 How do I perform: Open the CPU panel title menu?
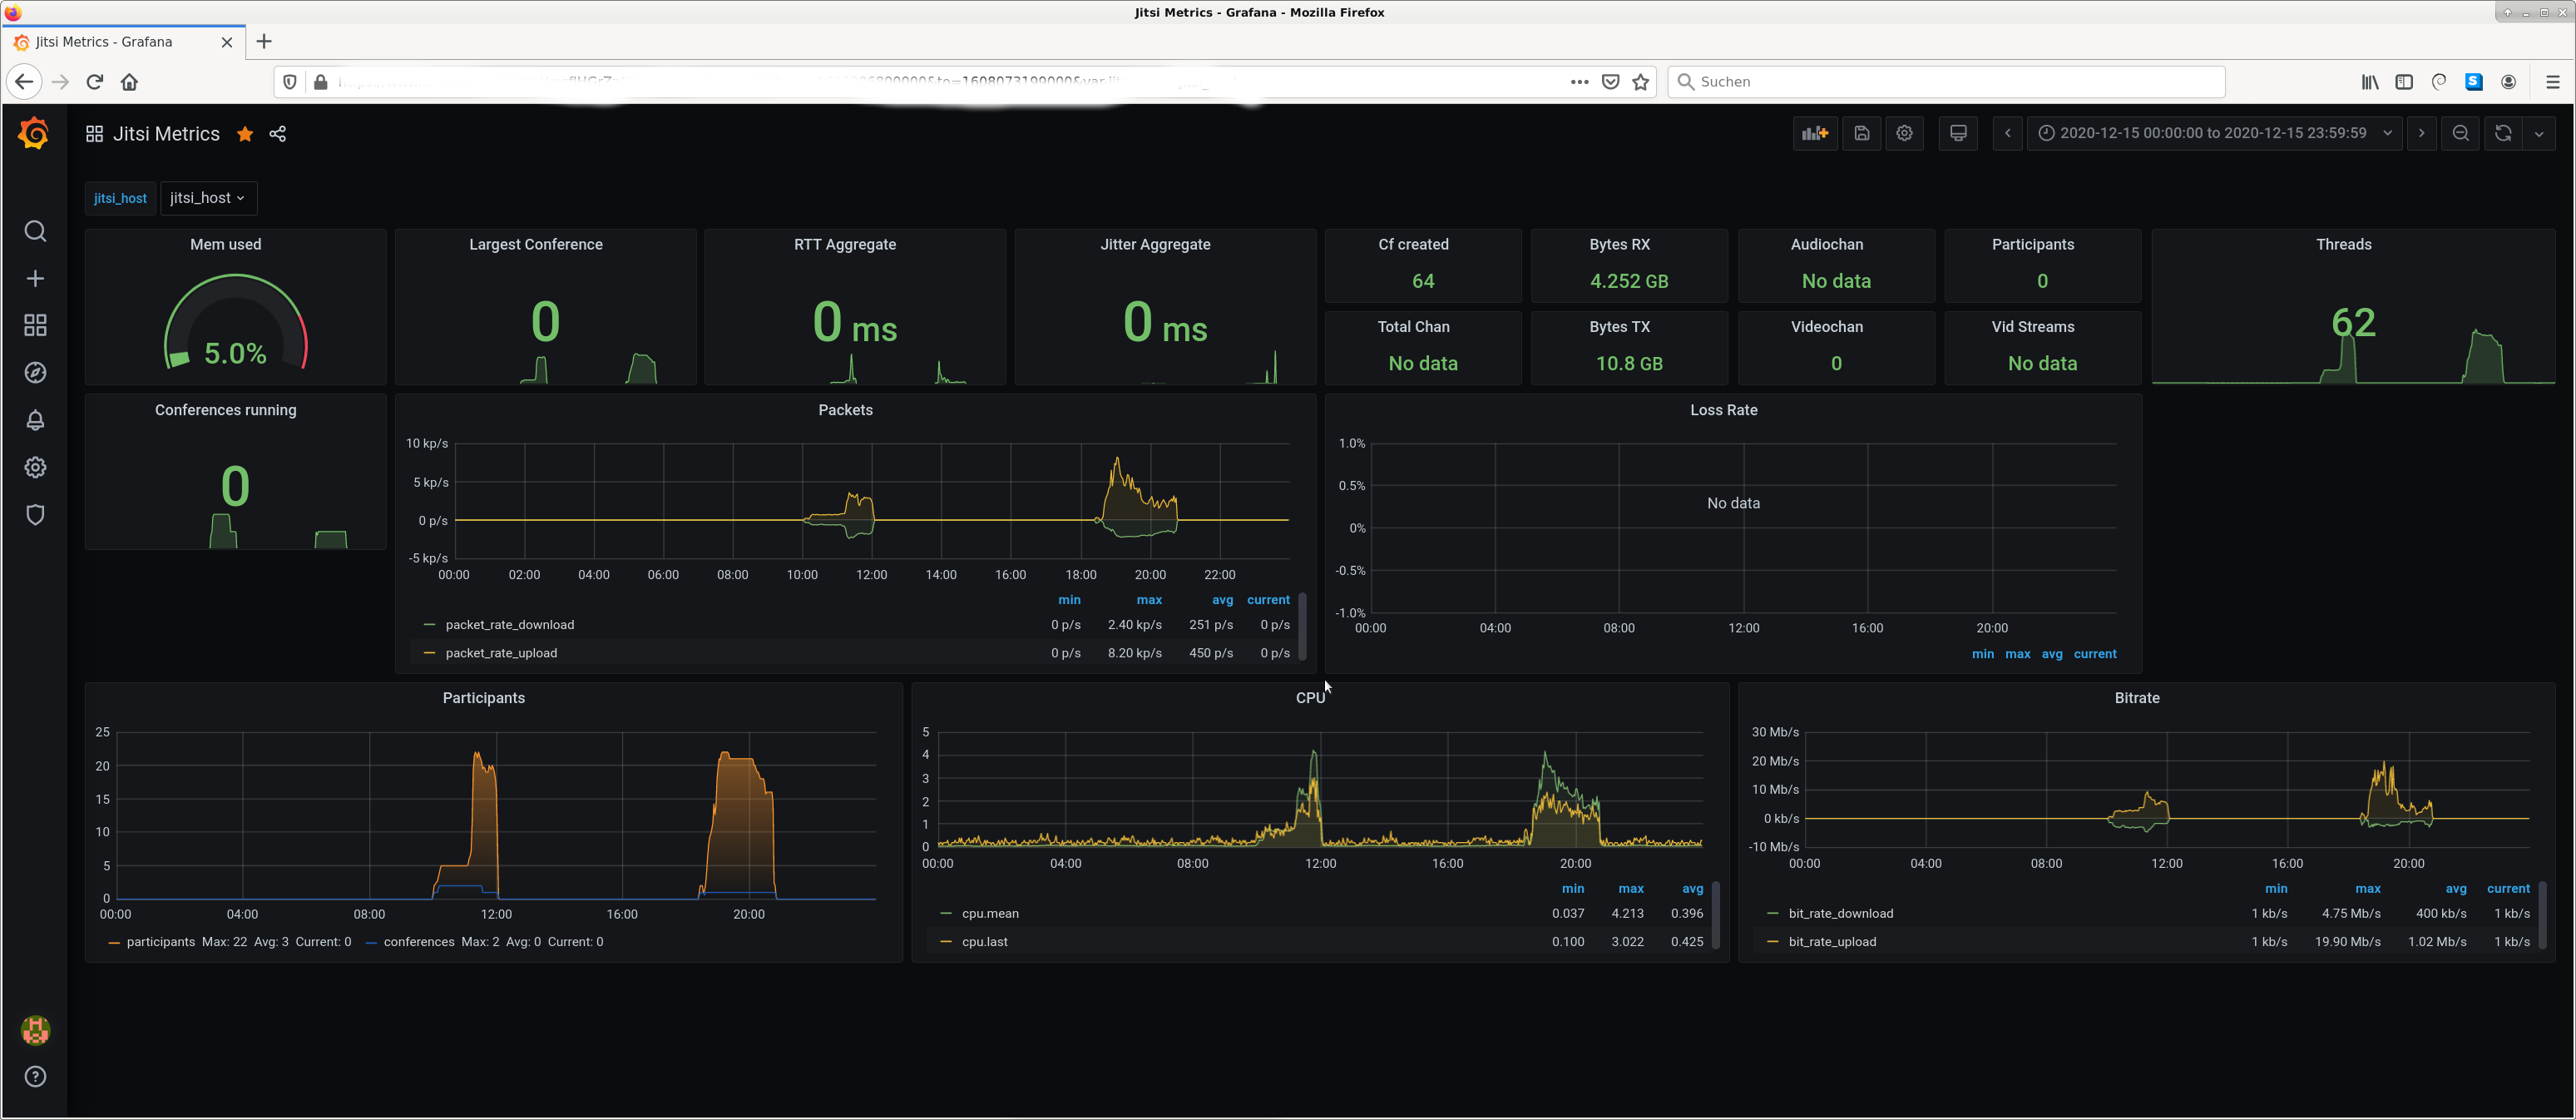(1310, 697)
